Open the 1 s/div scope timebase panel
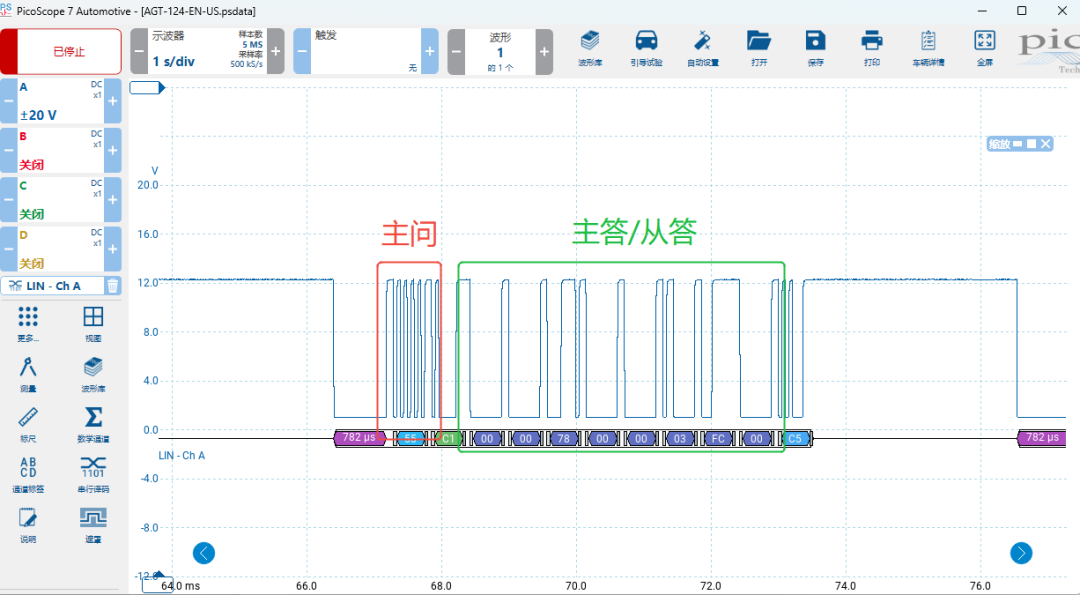Viewport: 1080px width, 595px height. [207, 52]
